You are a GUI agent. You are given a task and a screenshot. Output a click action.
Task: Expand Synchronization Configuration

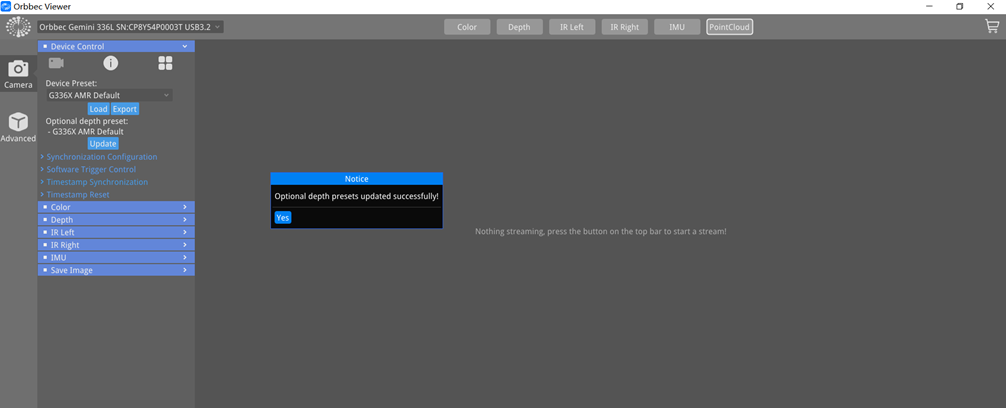click(x=101, y=157)
